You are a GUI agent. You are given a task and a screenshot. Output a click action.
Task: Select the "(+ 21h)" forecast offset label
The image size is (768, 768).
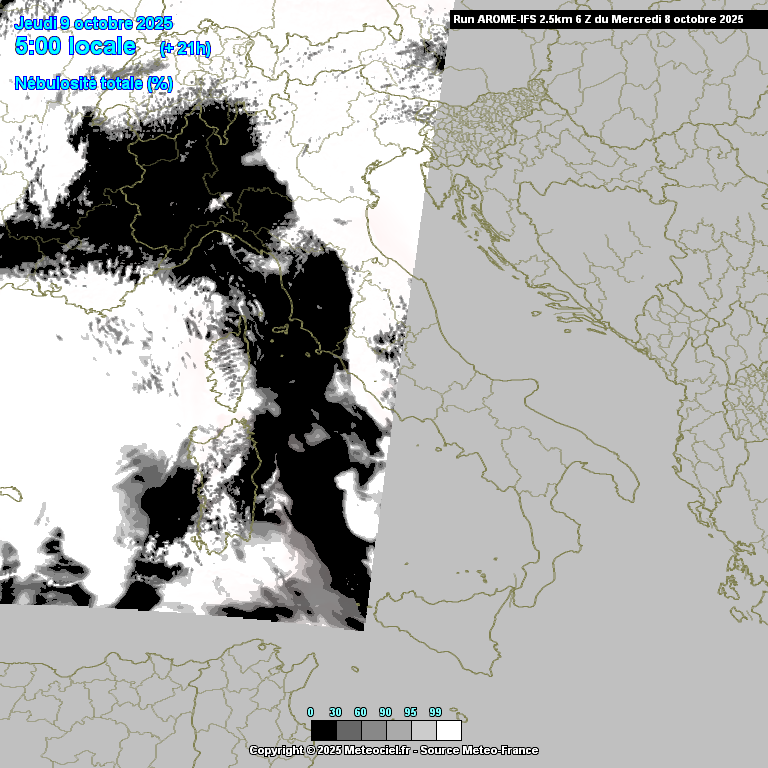(x=185, y=48)
